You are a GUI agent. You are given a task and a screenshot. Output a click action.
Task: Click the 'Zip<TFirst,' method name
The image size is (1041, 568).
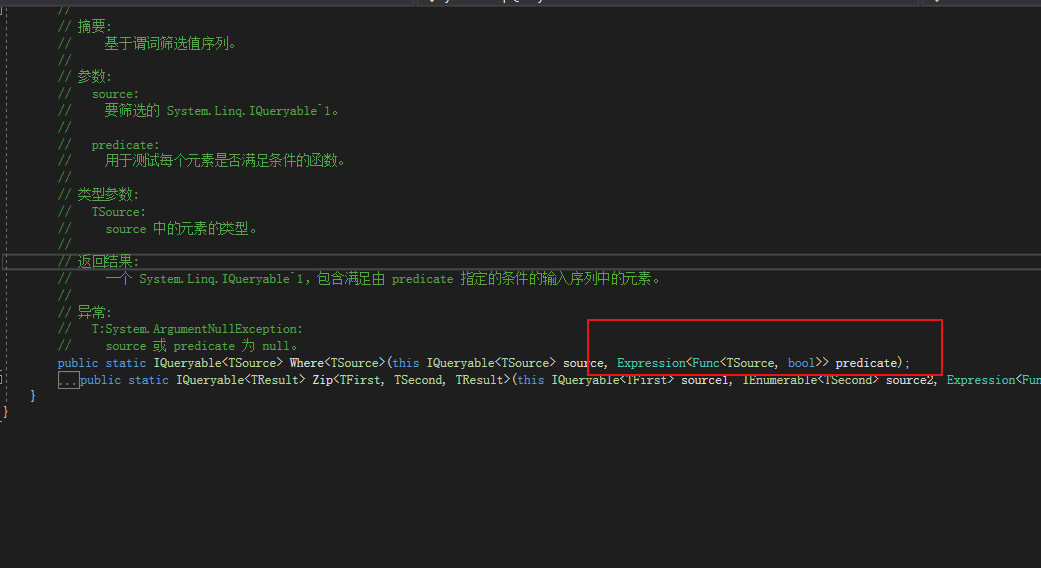pos(349,380)
